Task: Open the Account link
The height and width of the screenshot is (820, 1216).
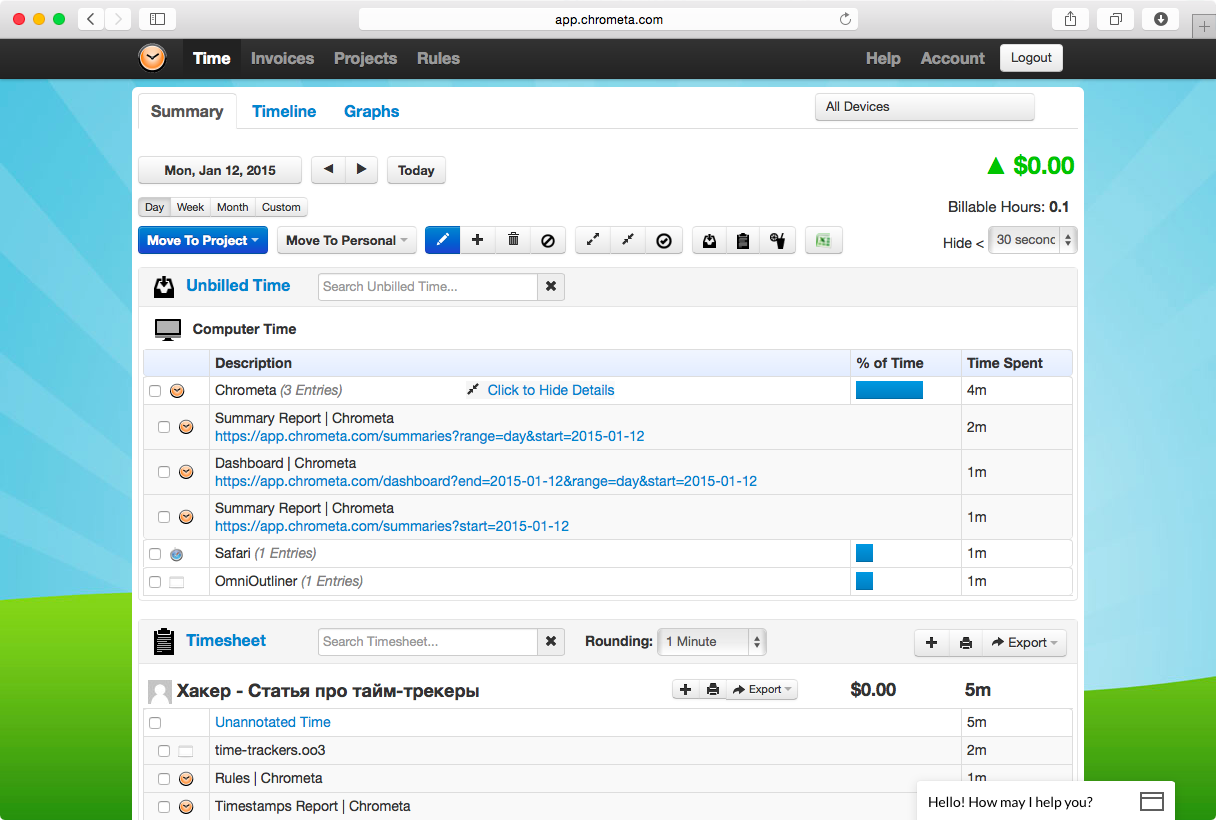Action: point(953,58)
